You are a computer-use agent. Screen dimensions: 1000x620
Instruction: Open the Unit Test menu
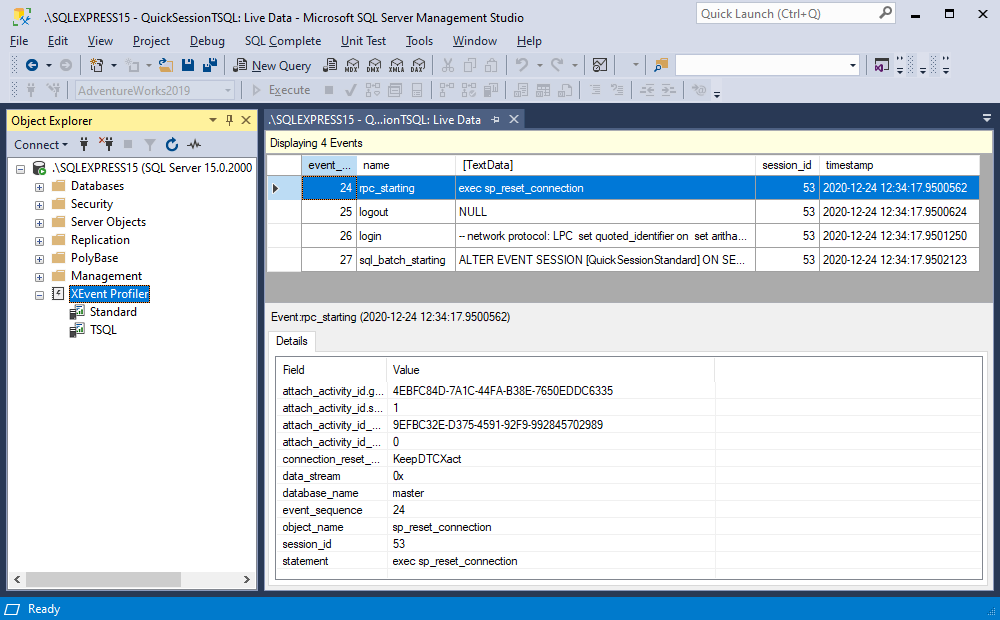(x=363, y=41)
